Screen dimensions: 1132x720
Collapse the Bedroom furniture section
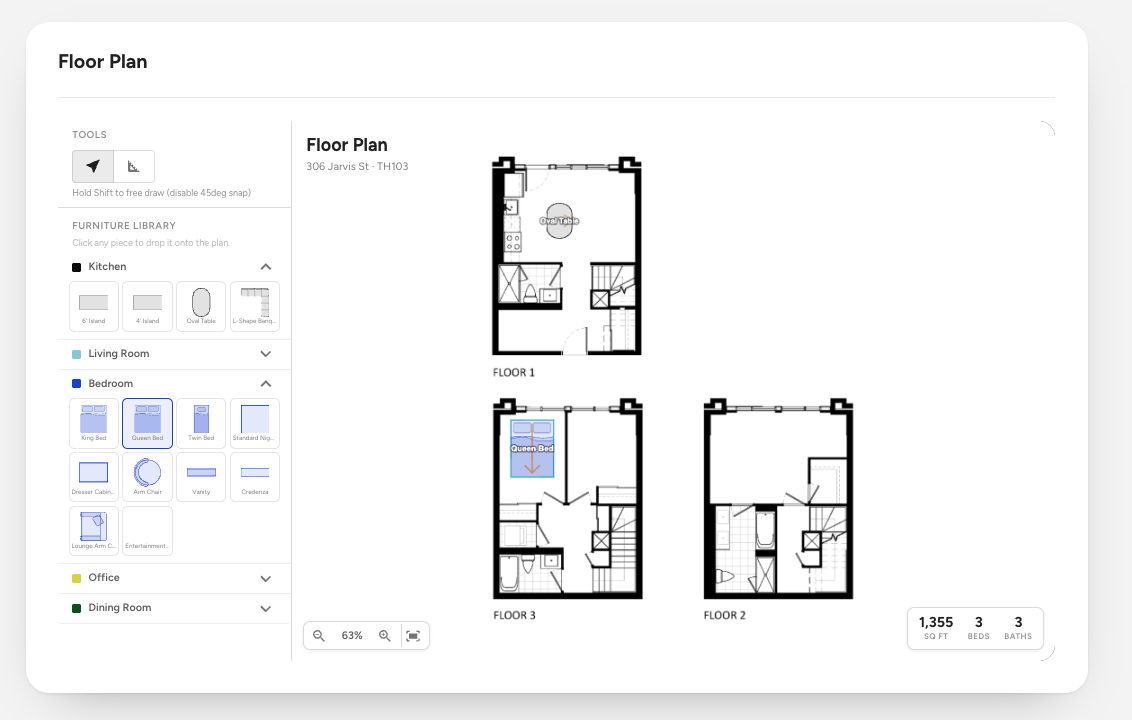pos(266,383)
